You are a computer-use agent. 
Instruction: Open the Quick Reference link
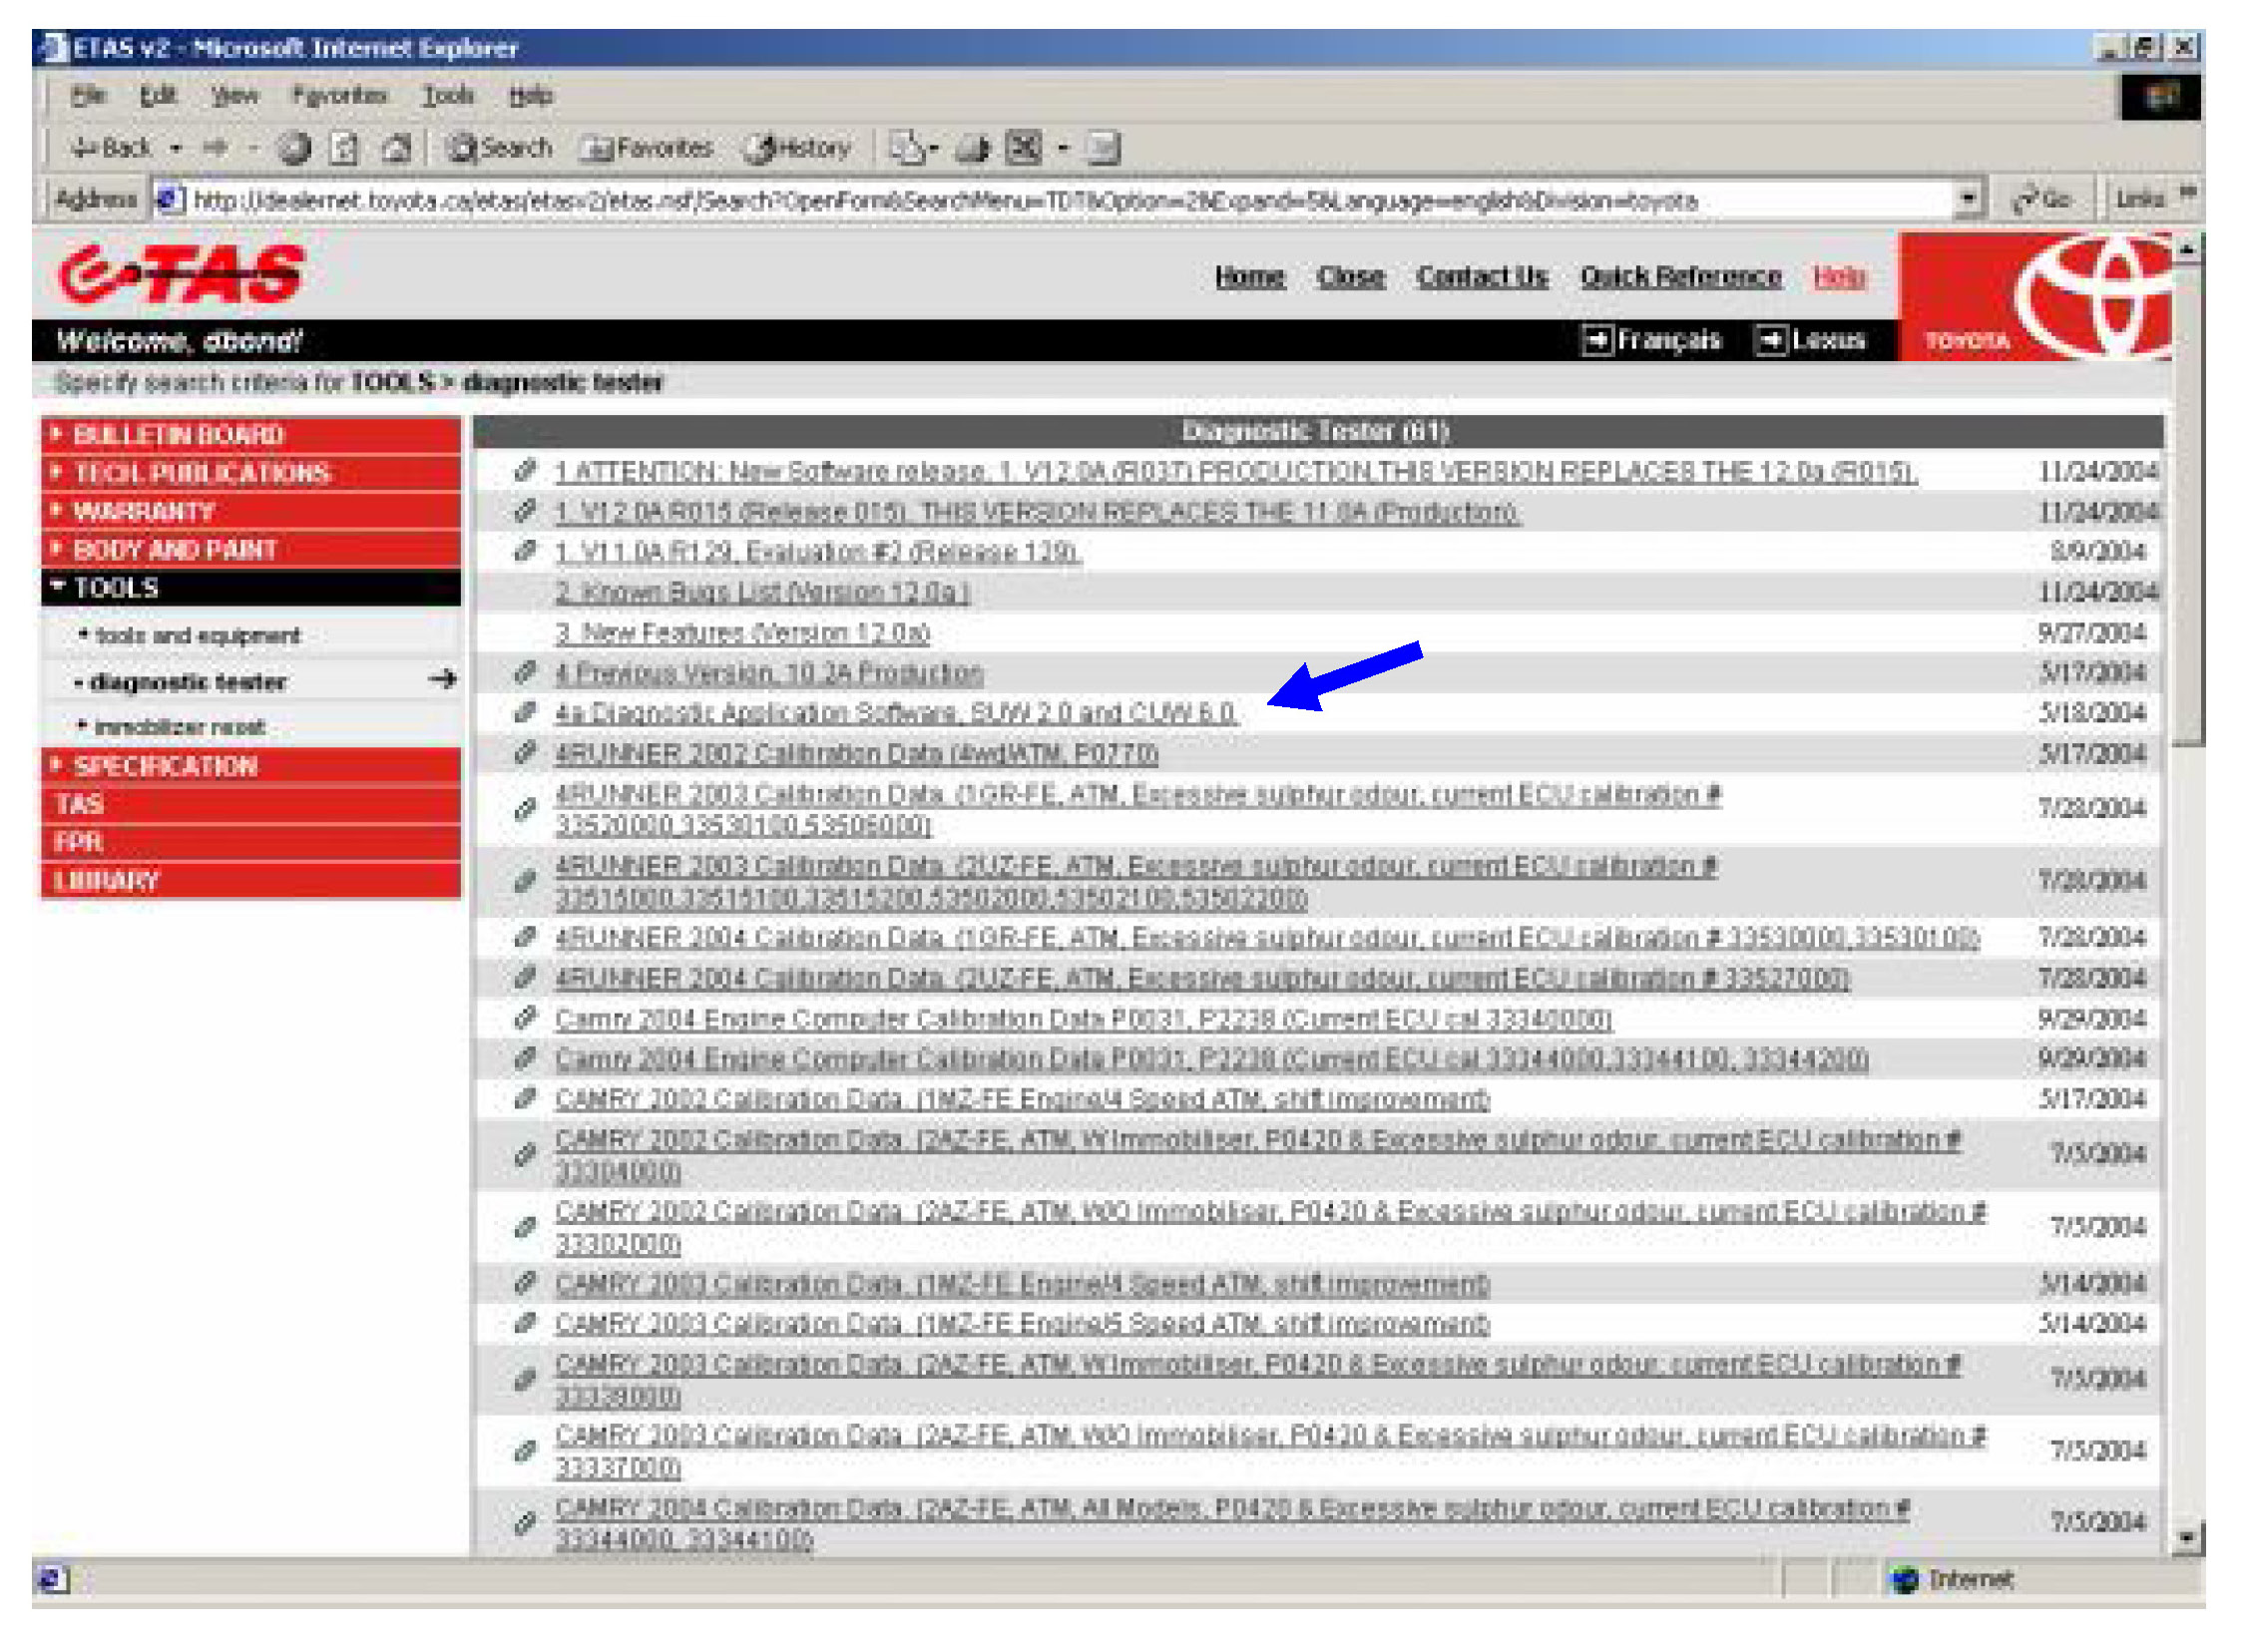1680,277
